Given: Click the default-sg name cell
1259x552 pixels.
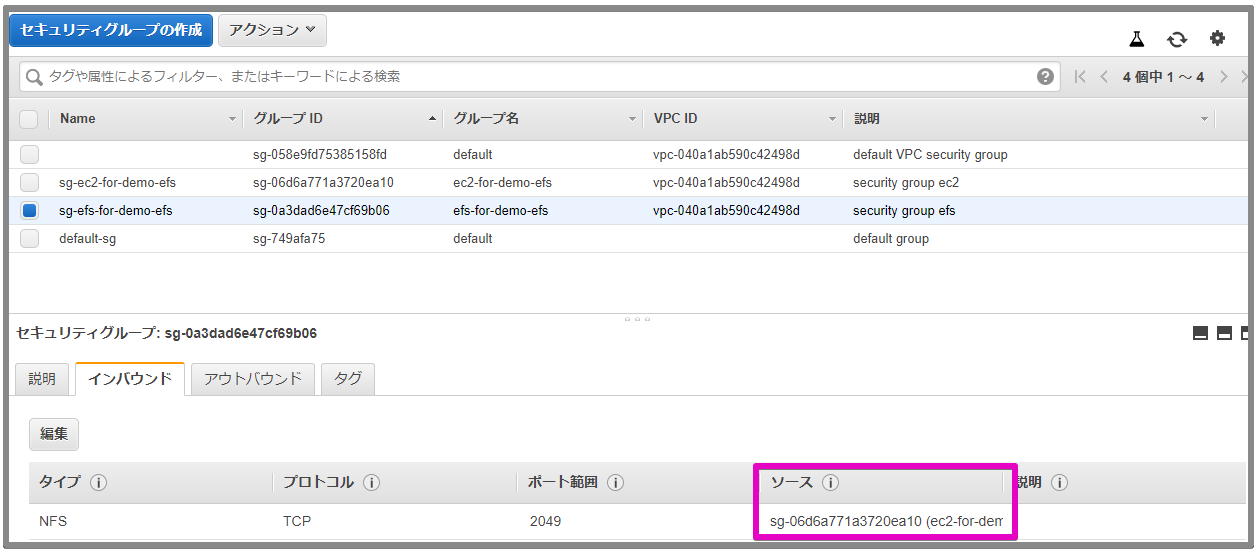Looking at the screenshot, I should (x=88, y=239).
